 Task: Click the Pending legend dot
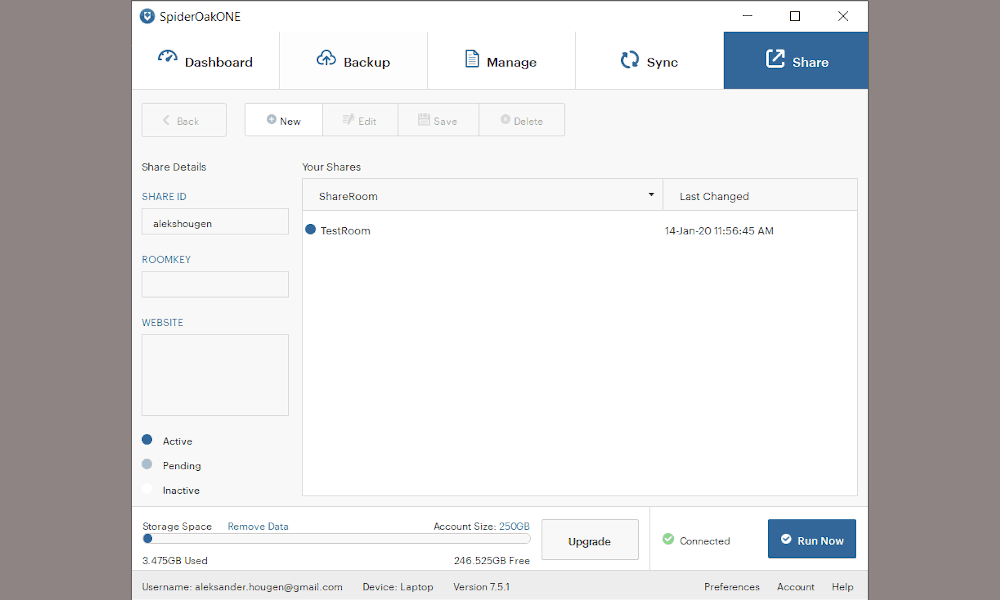[147, 464]
